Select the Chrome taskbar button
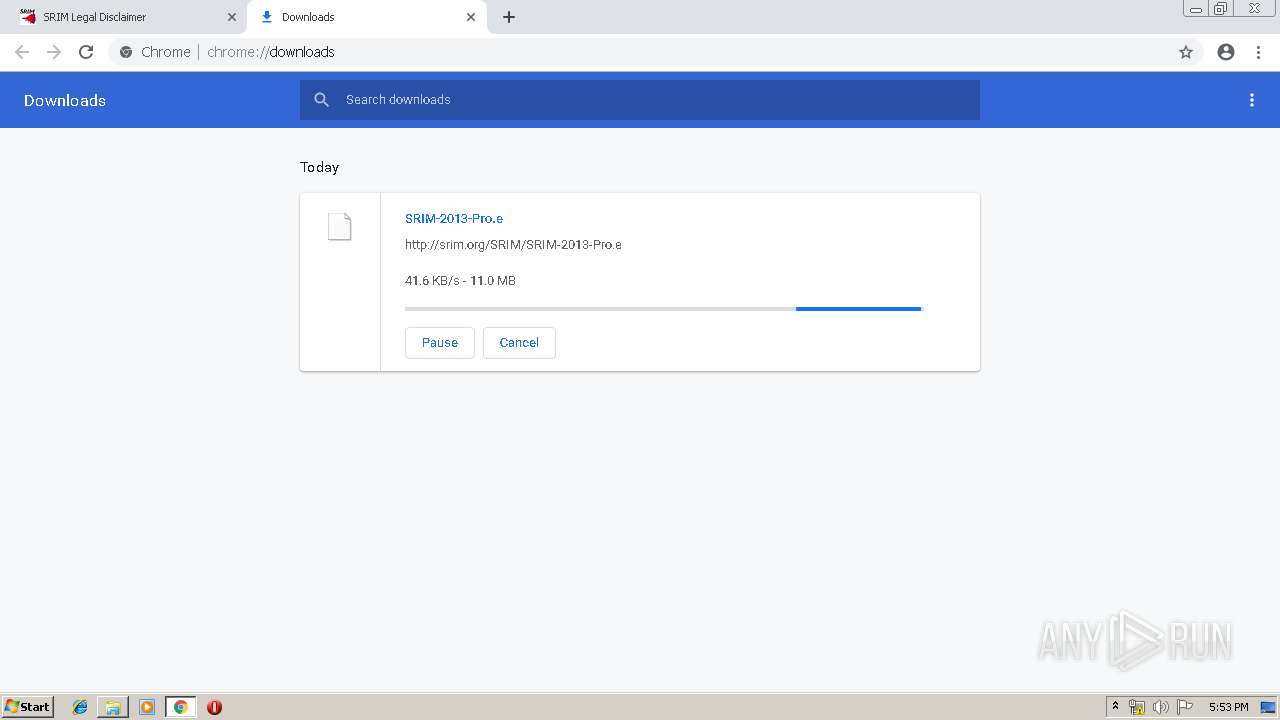The width and height of the screenshot is (1280, 720). [180, 707]
